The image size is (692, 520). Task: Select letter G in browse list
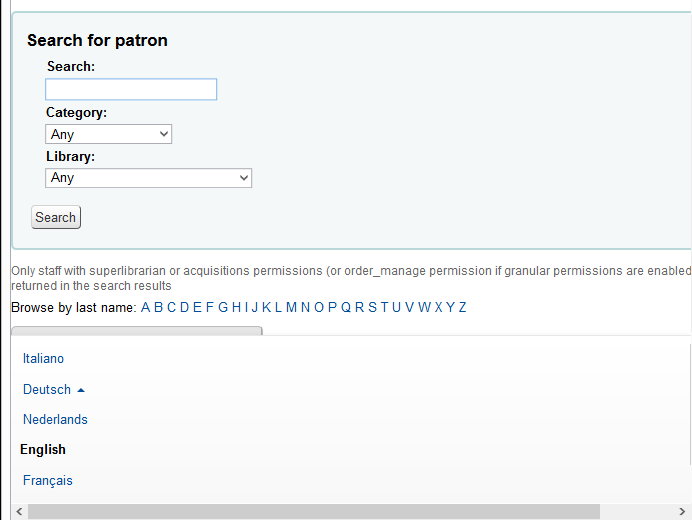(x=223, y=307)
